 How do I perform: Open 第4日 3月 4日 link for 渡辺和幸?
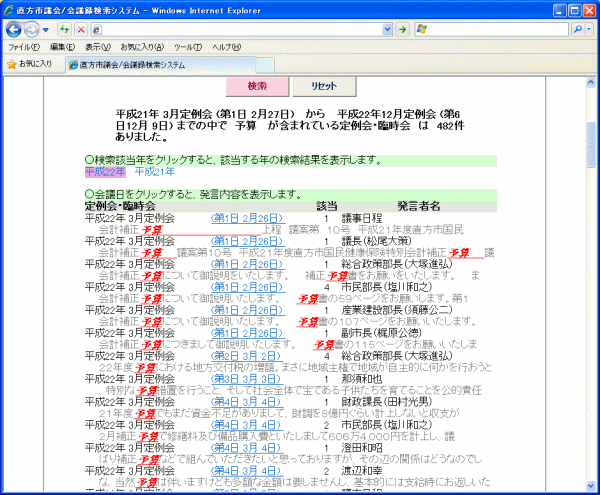(x=247, y=471)
